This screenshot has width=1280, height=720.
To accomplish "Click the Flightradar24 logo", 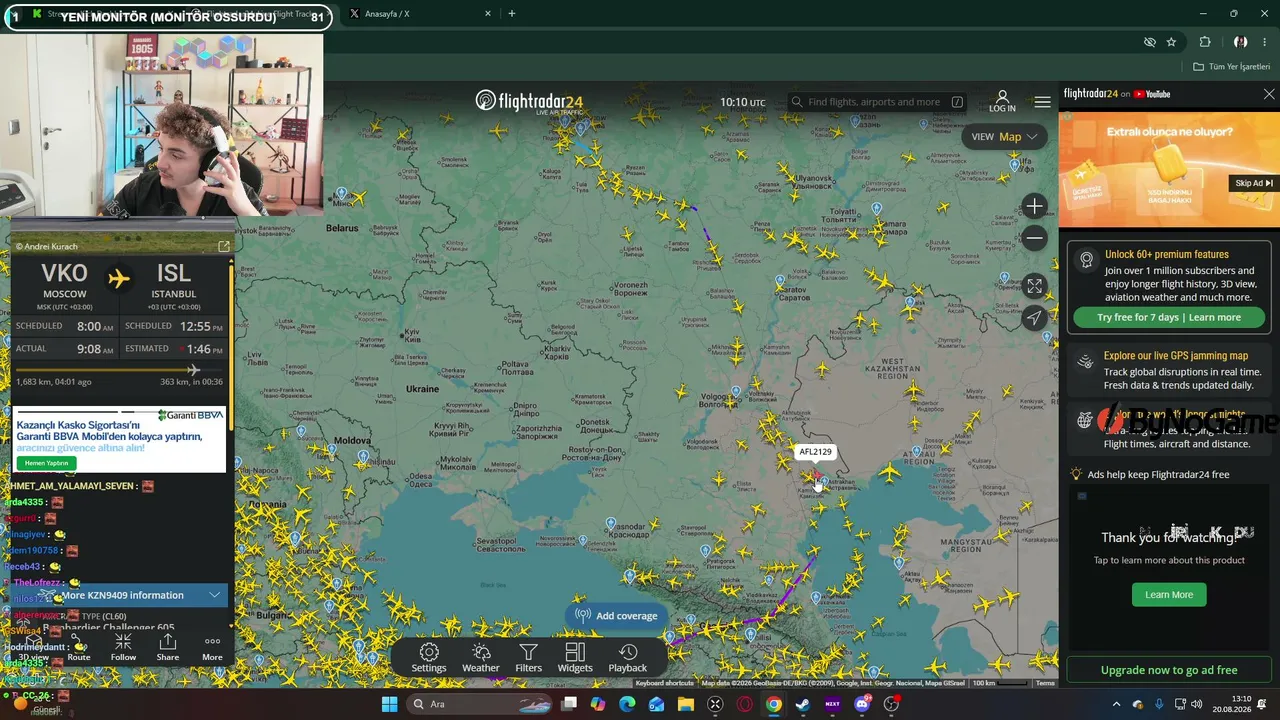I will click(529, 101).
